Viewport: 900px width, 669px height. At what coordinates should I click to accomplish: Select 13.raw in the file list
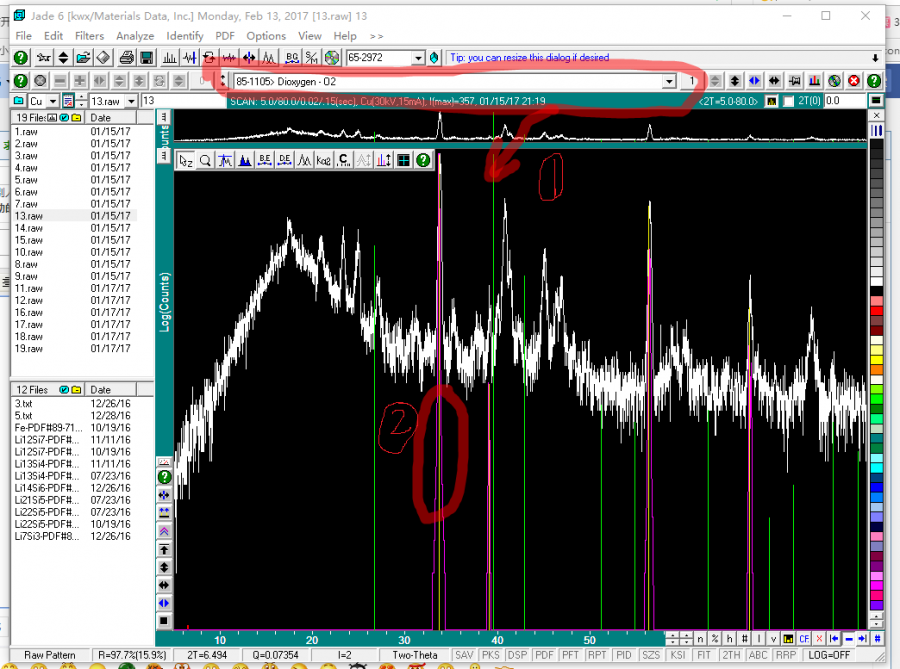point(27,216)
